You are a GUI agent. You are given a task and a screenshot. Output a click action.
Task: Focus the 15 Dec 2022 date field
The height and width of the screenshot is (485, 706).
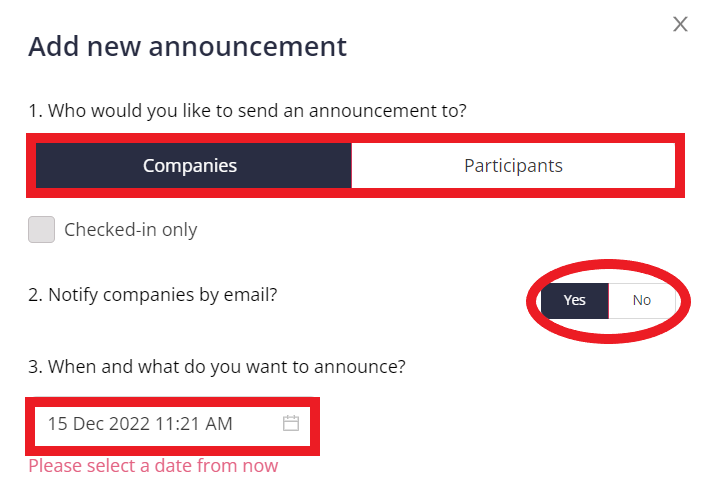172,424
